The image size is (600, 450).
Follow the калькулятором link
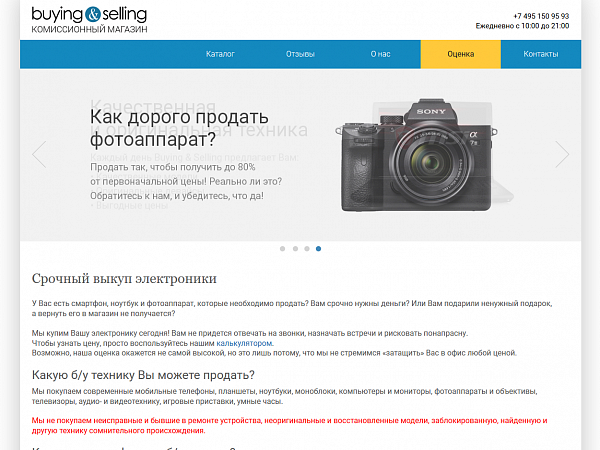[244, 343]
